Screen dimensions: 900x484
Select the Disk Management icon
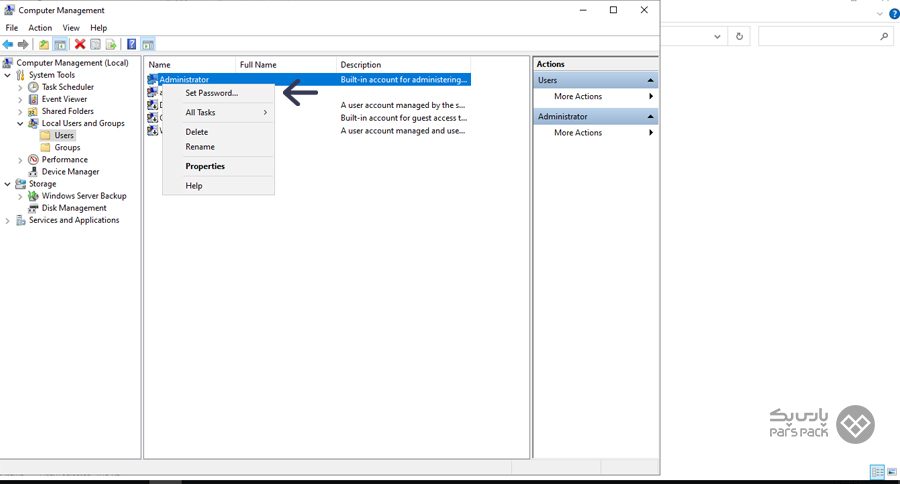point(33,208)
